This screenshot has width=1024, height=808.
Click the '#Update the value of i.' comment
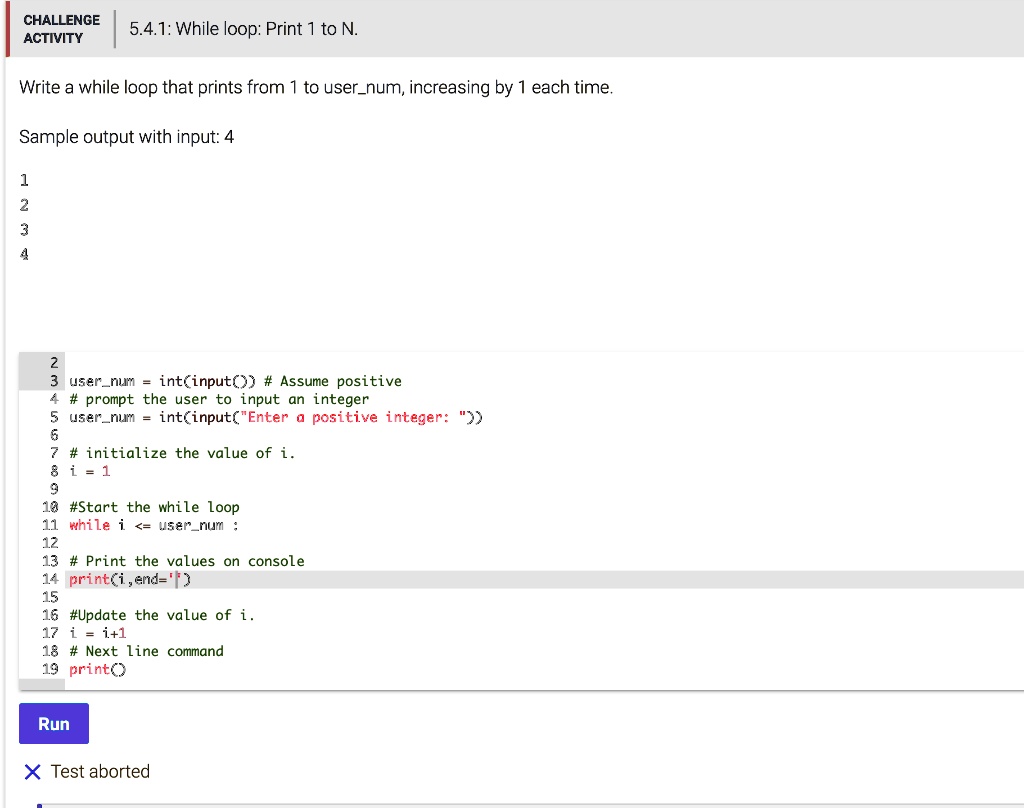161,615
